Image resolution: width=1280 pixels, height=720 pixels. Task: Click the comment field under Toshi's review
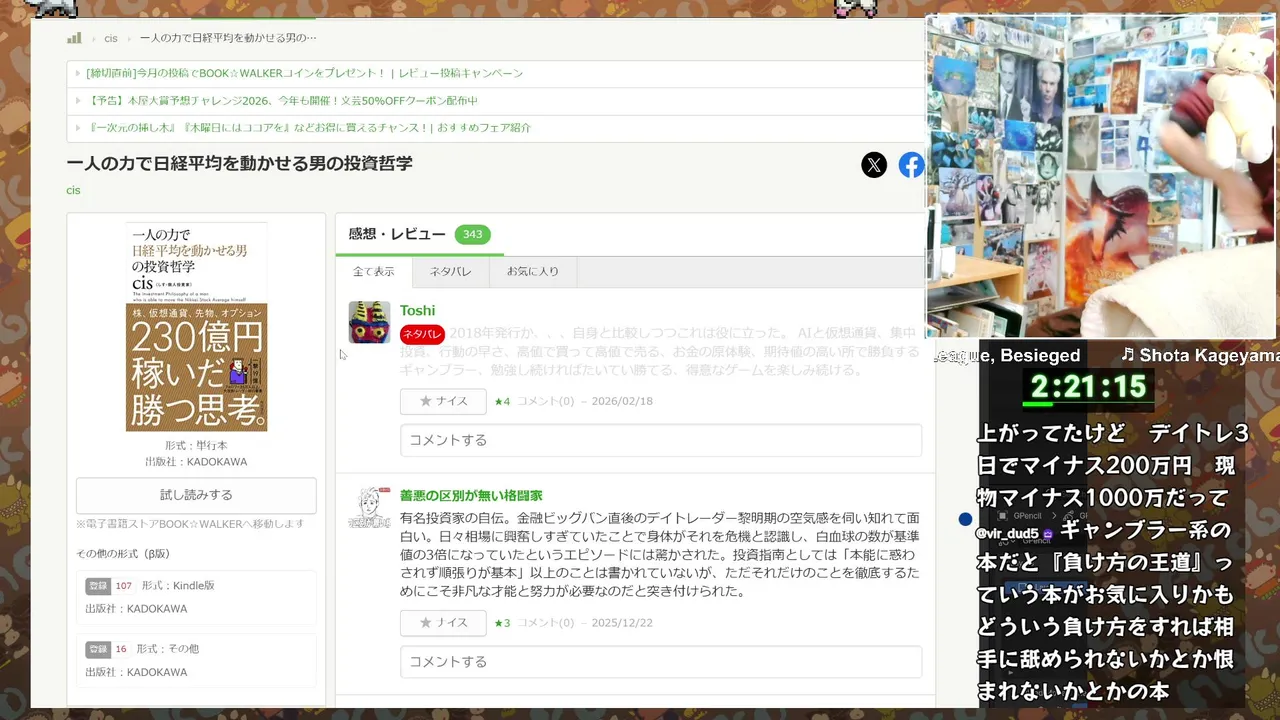click(661, 440)
